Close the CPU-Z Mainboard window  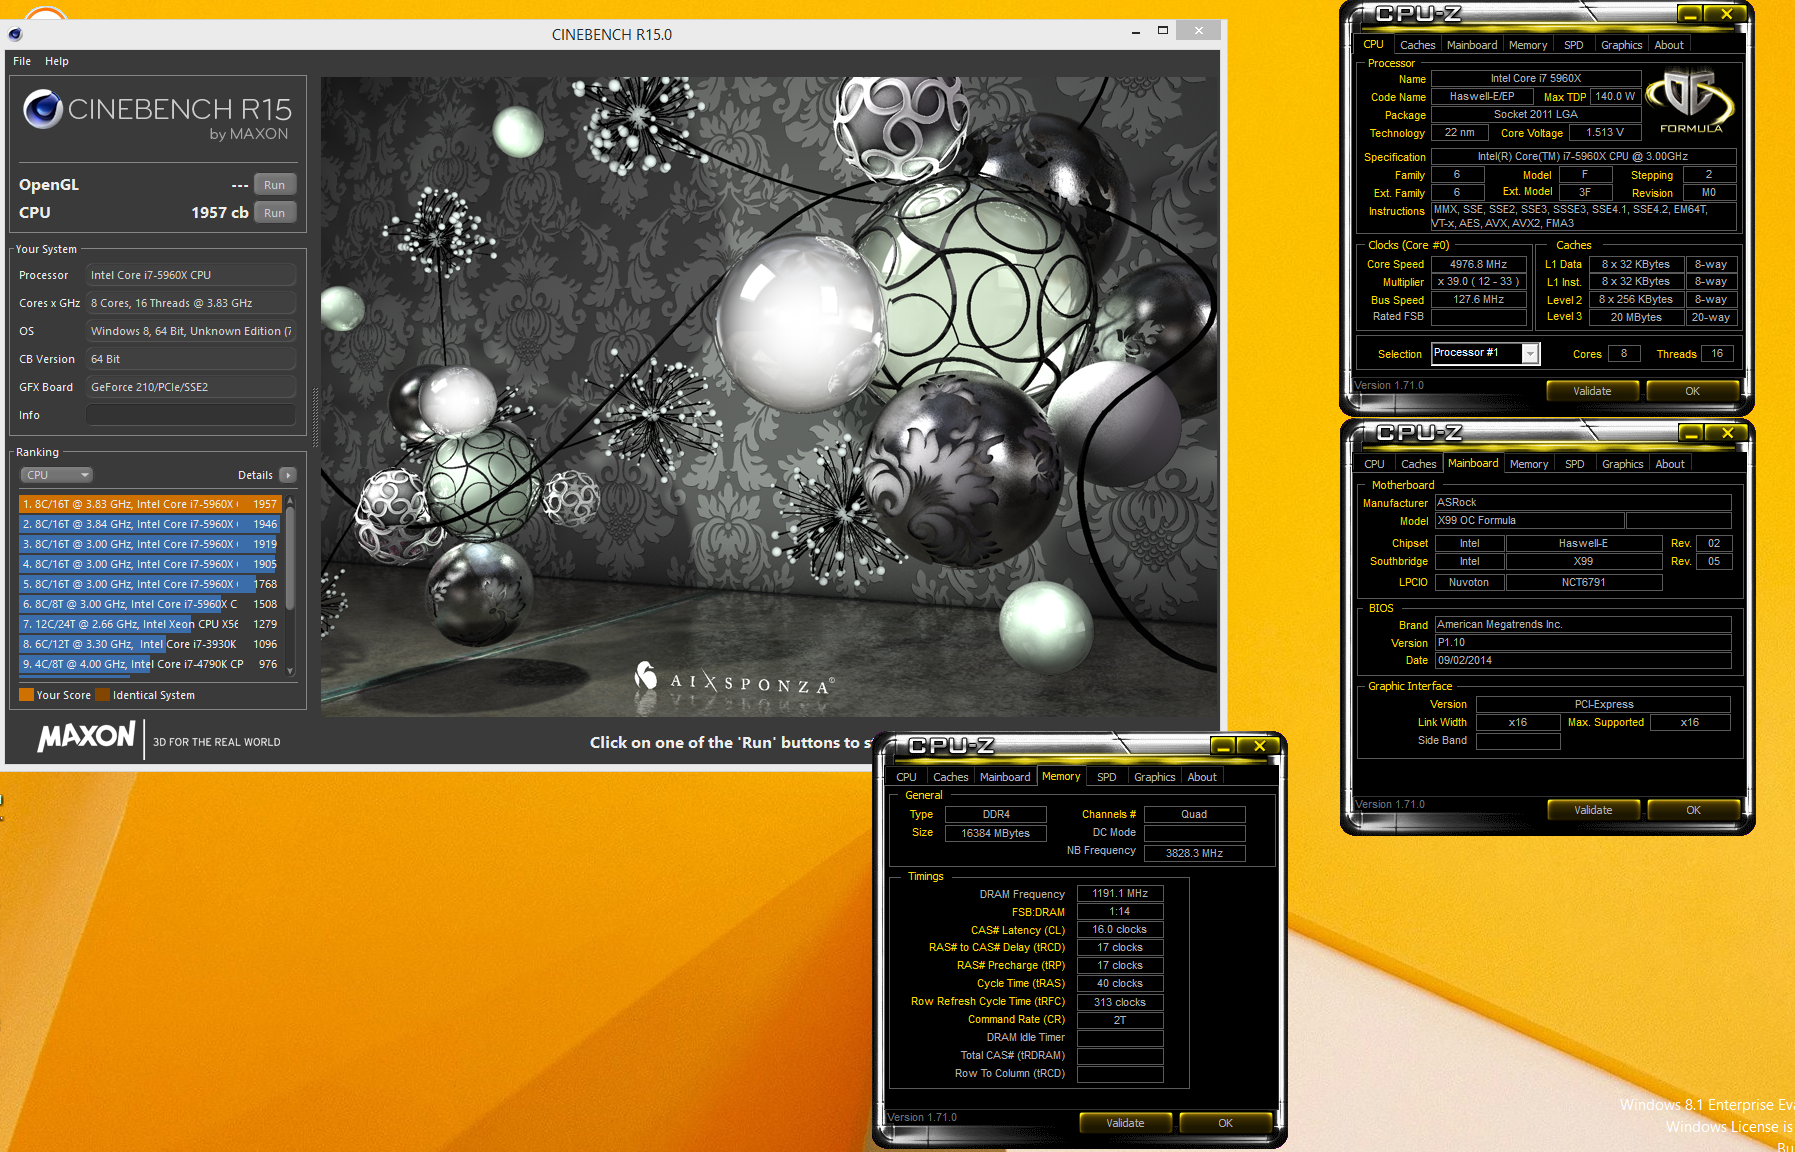(x=1727, y=433)
